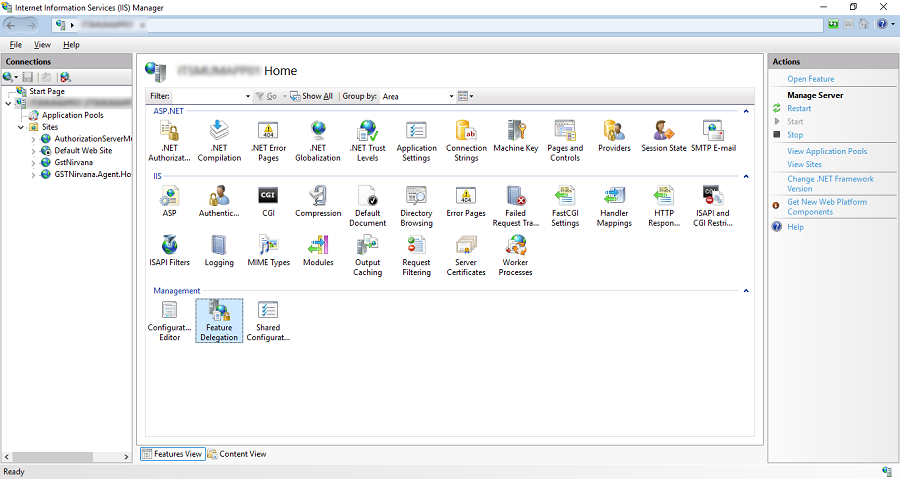Open the view mode dropdown button

[x=465, y=96]
